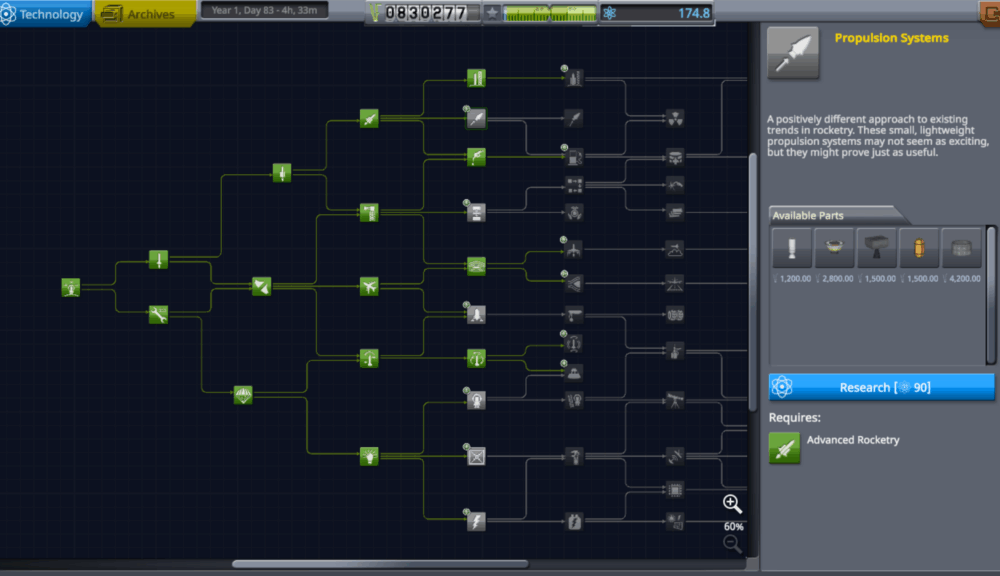Select the parachute Survivability tech node
1000x576 pixels.
[243, 394]
